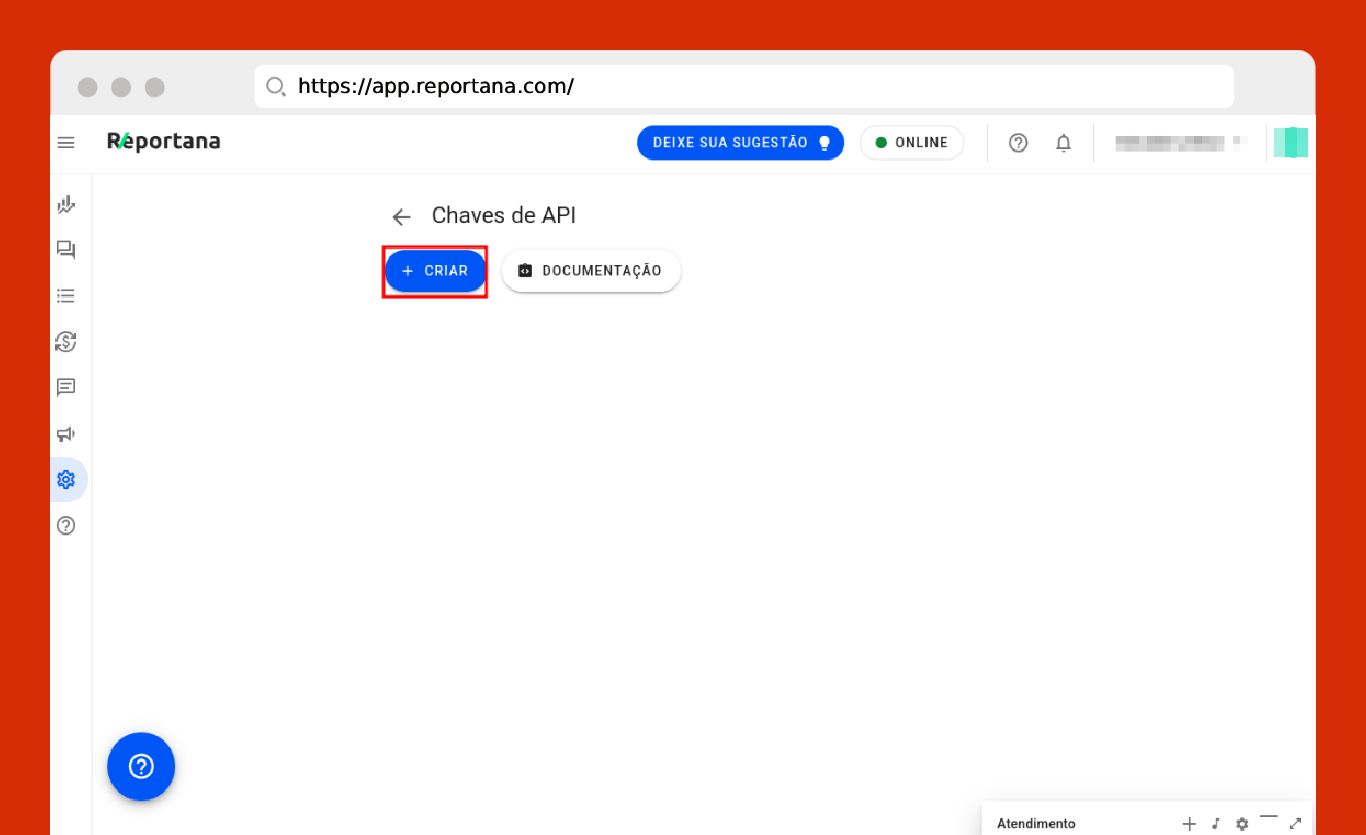Go back using the arrow beside Chaves de API
Viewport: 1366px width, 835px height.
[402, 217]
